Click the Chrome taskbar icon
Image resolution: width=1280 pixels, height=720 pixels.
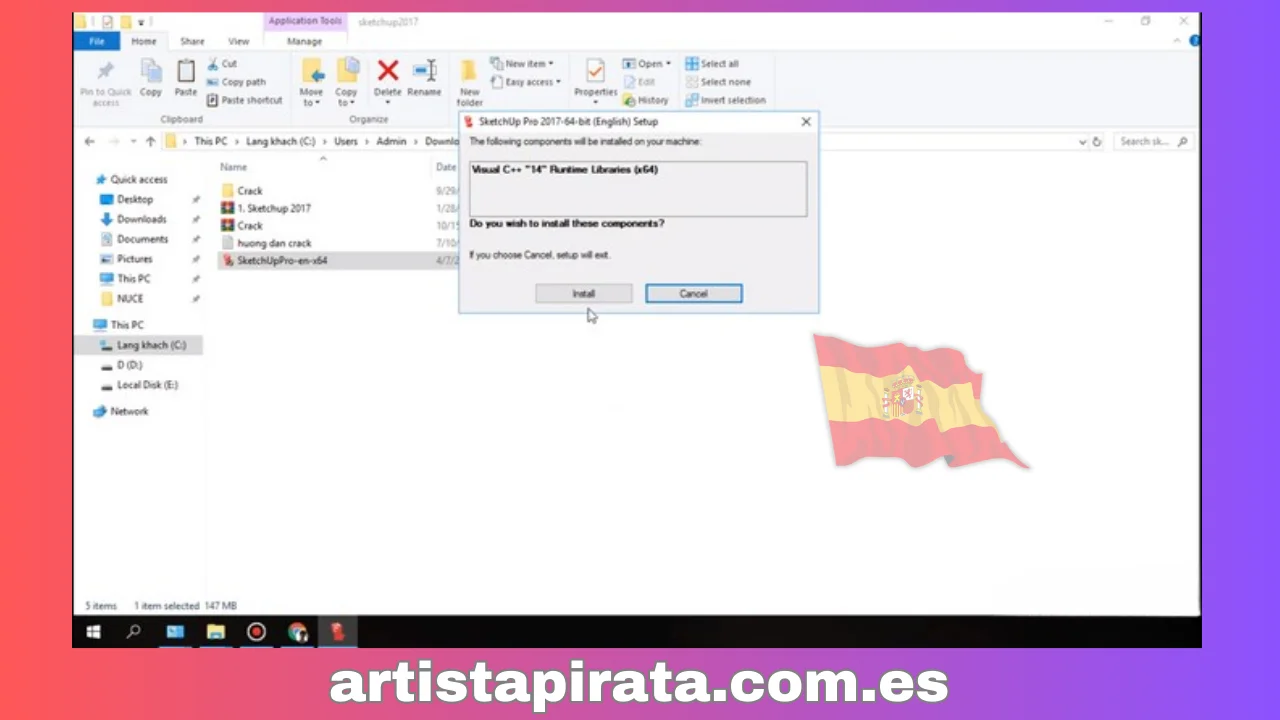click(297, 632)
